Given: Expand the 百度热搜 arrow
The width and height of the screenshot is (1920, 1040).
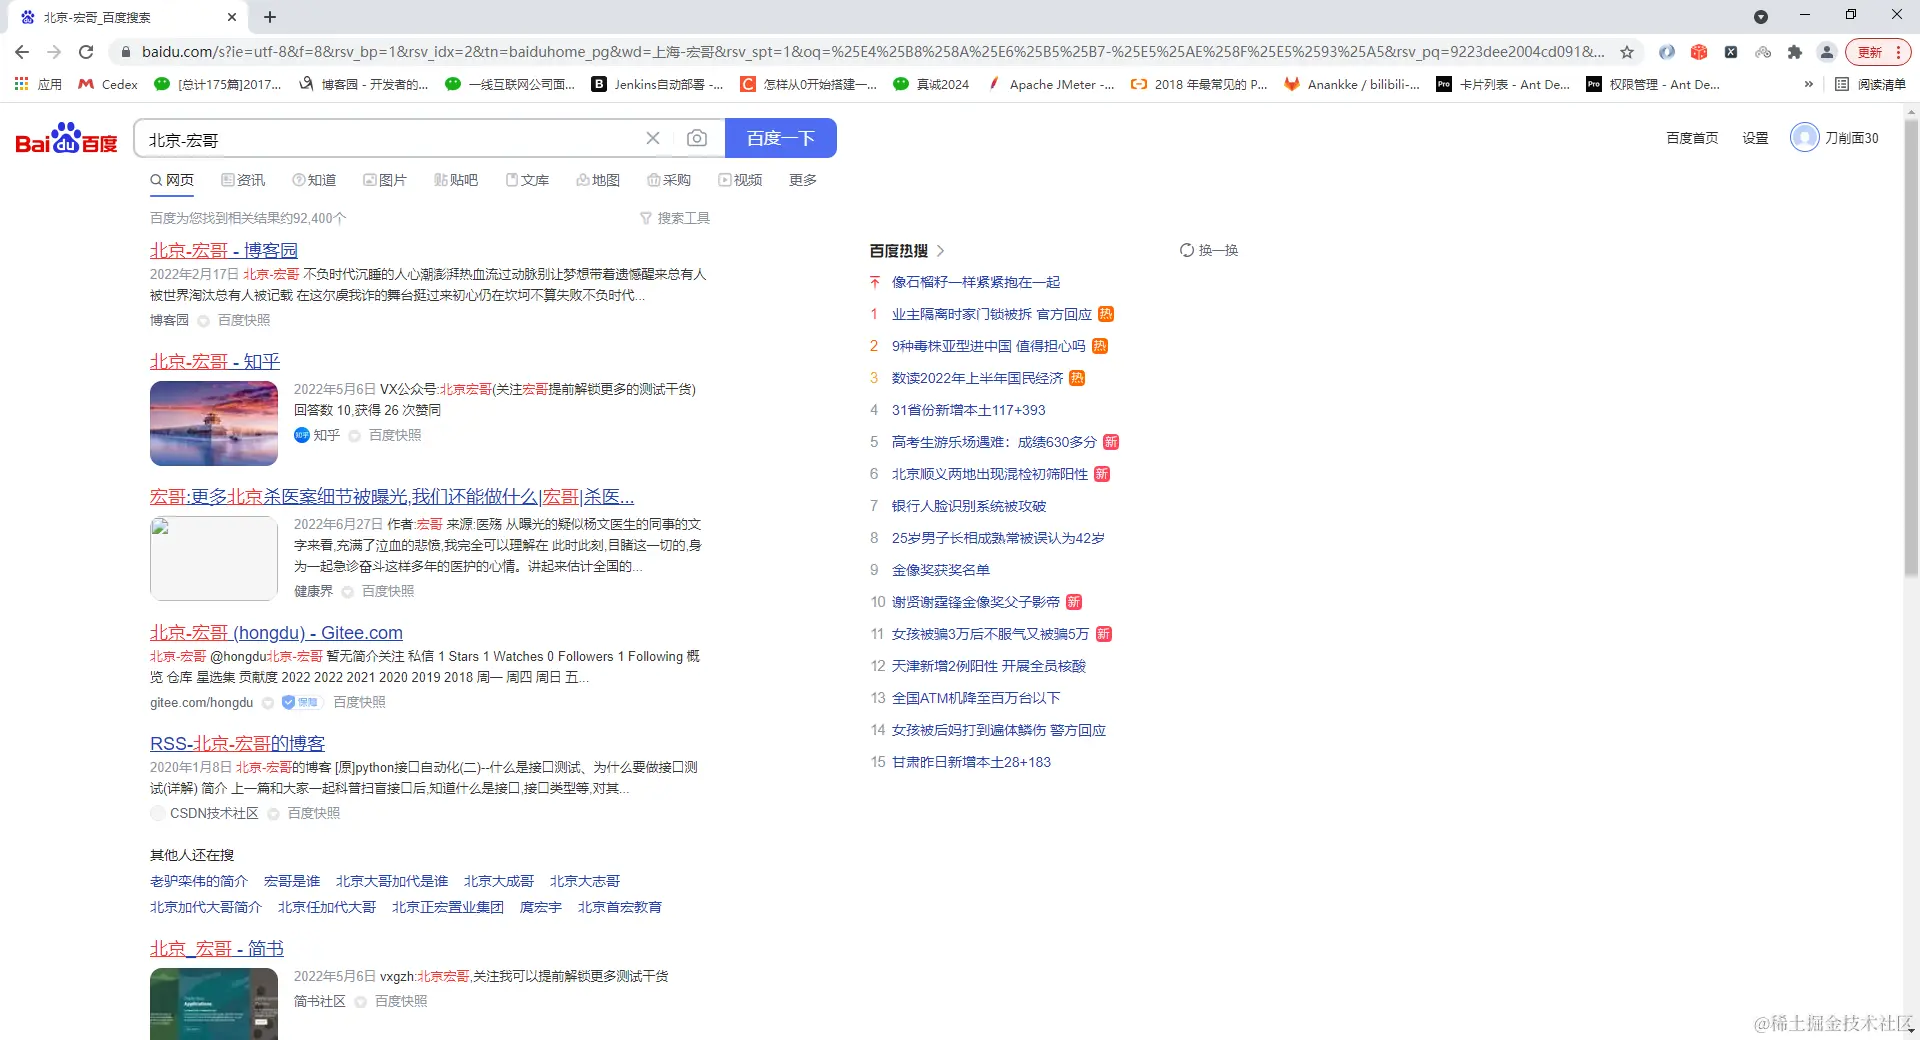Looking at the screenshot, I should coord(941,251).
